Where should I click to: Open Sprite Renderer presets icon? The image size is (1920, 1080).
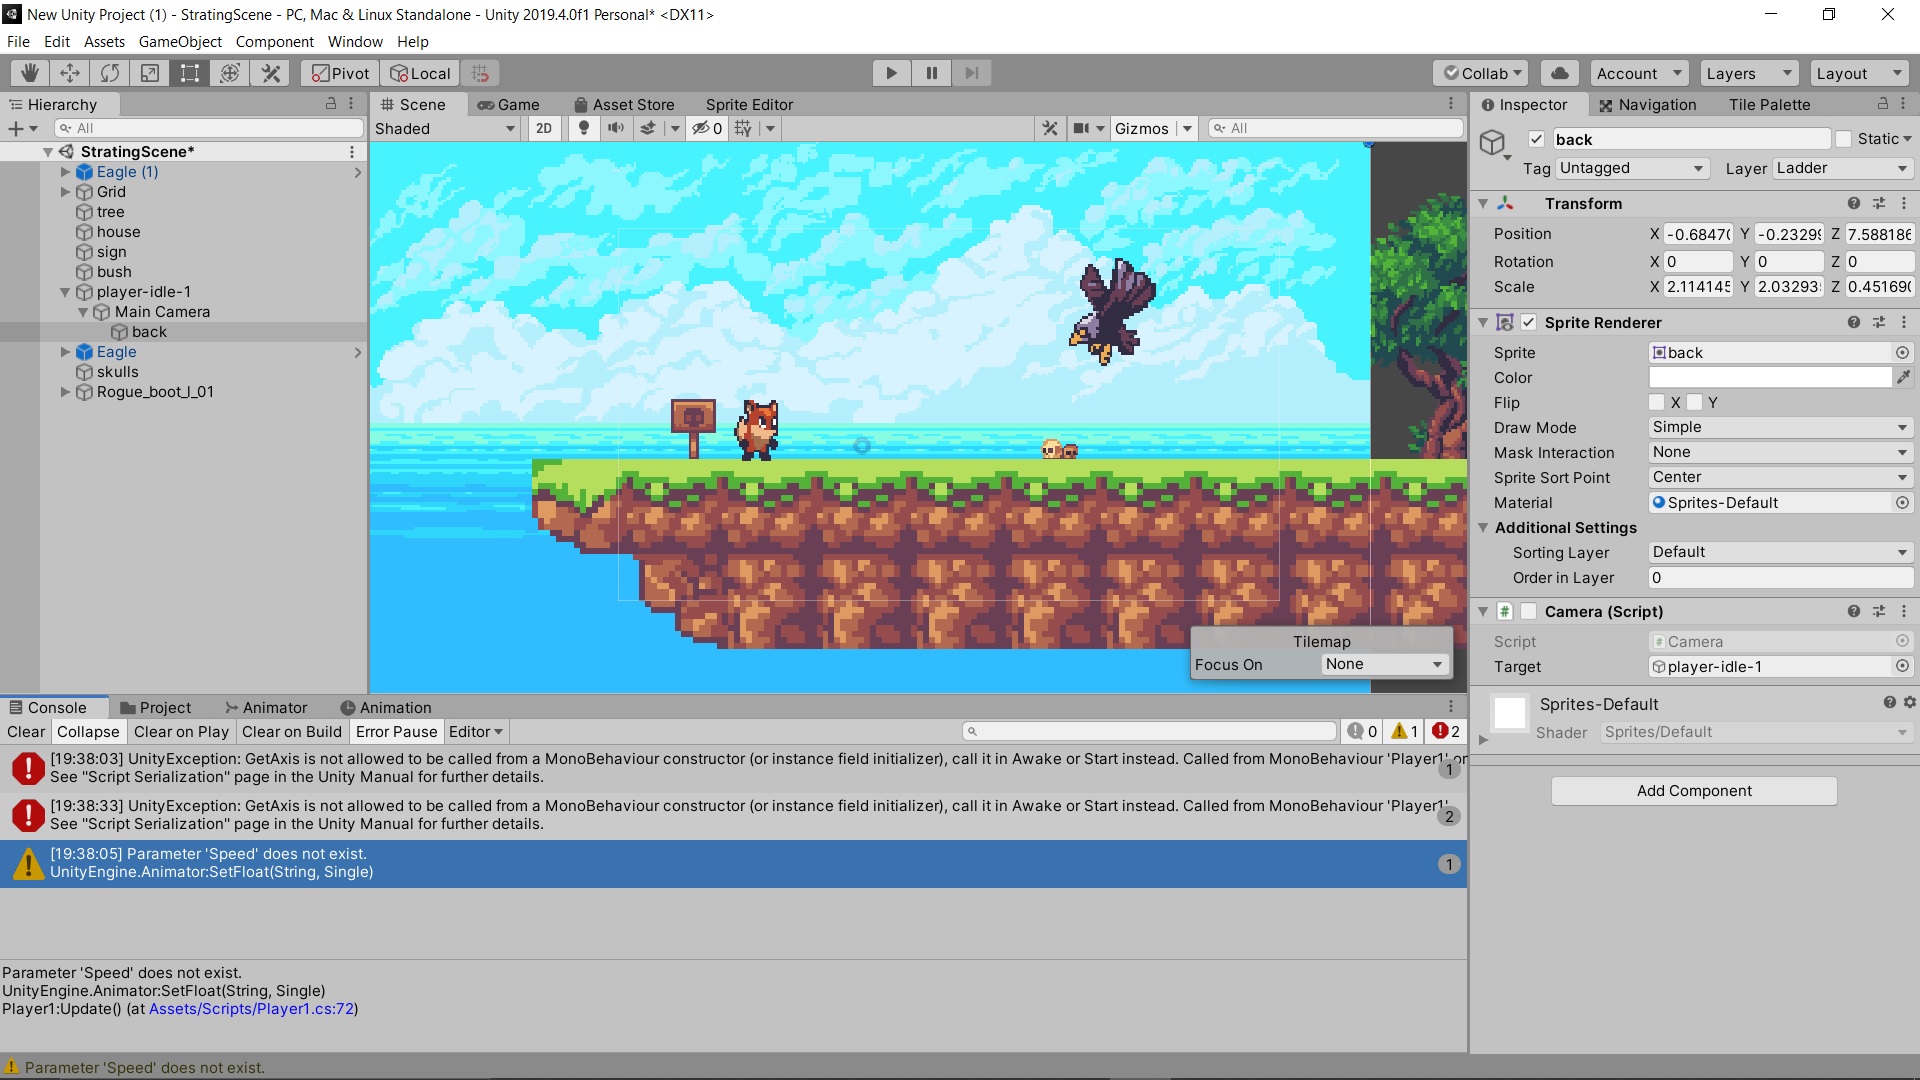pyautogui.click(x=1879, y=322)
